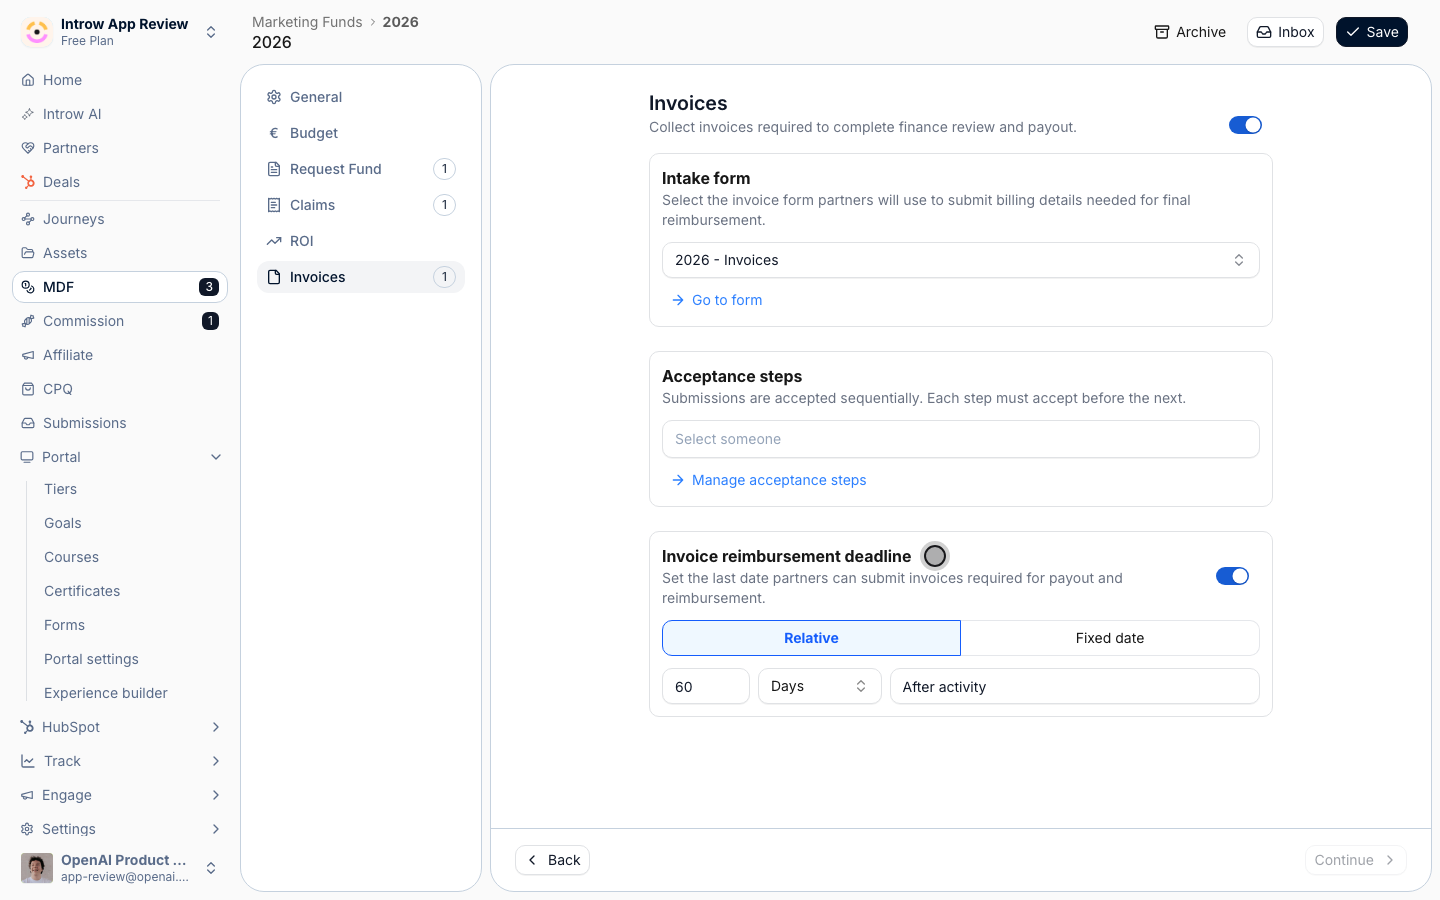This screenshot has height=900, width=1440.
Task: Click the deadline number field showing 60
Action: (705, 686)
